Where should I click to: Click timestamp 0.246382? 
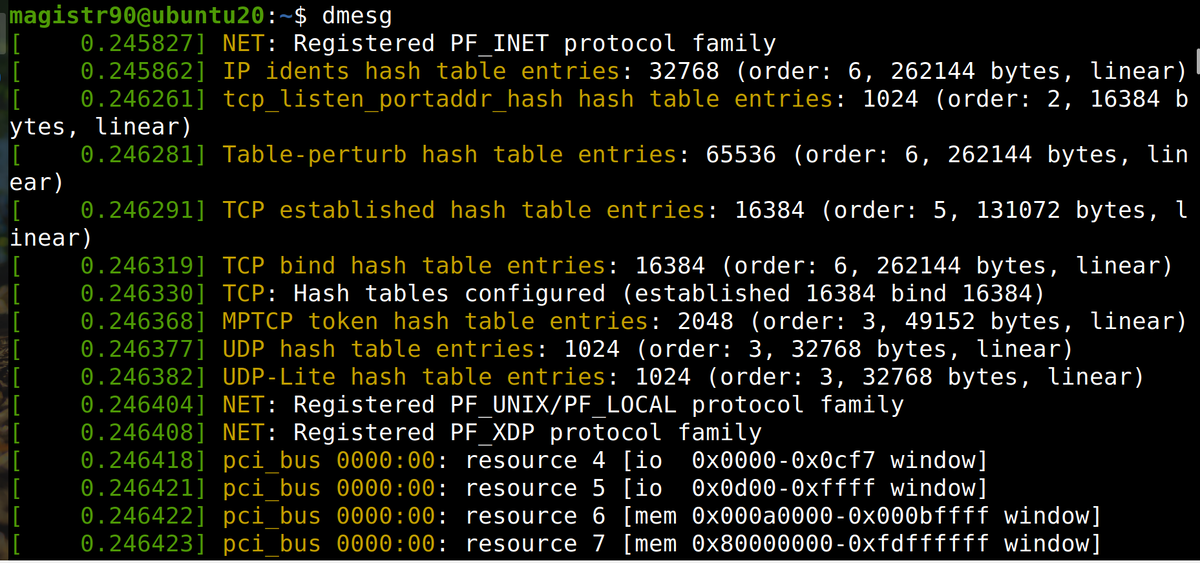click(136, 378)
